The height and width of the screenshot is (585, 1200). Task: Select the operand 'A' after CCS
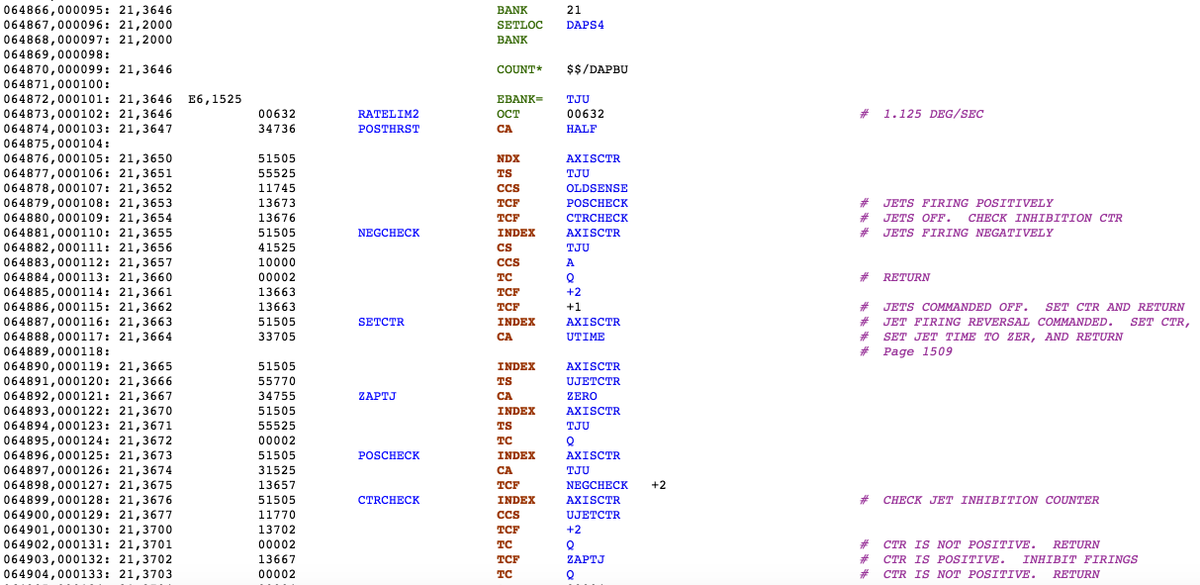[570, 263]
